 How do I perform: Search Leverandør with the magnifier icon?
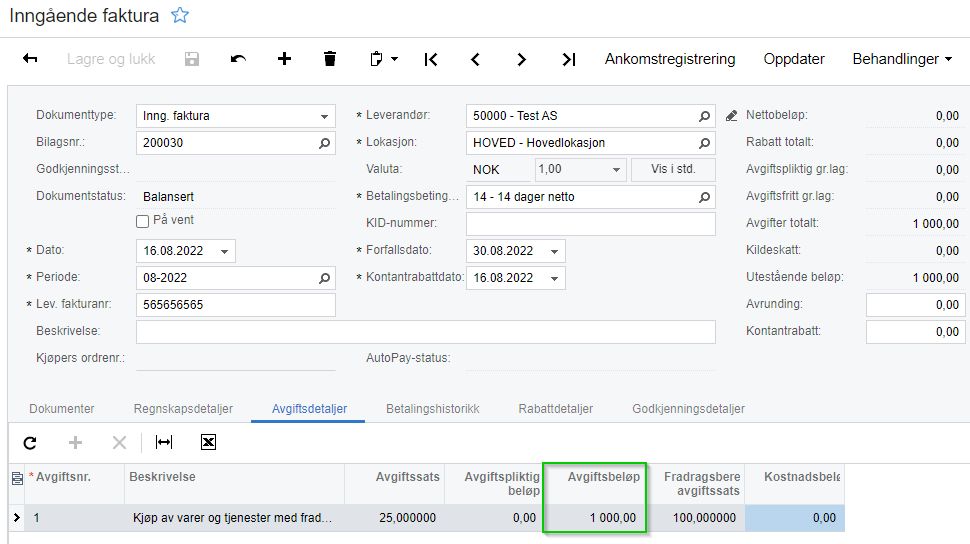pyautogui.click(x=704, y=116)
